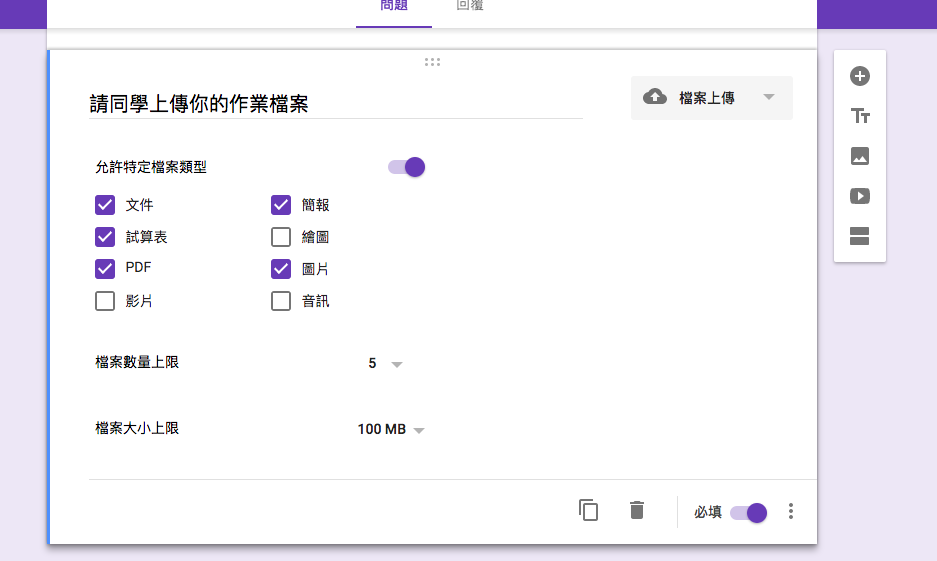Open file count limit dropdown showing 5

[385, 363]
